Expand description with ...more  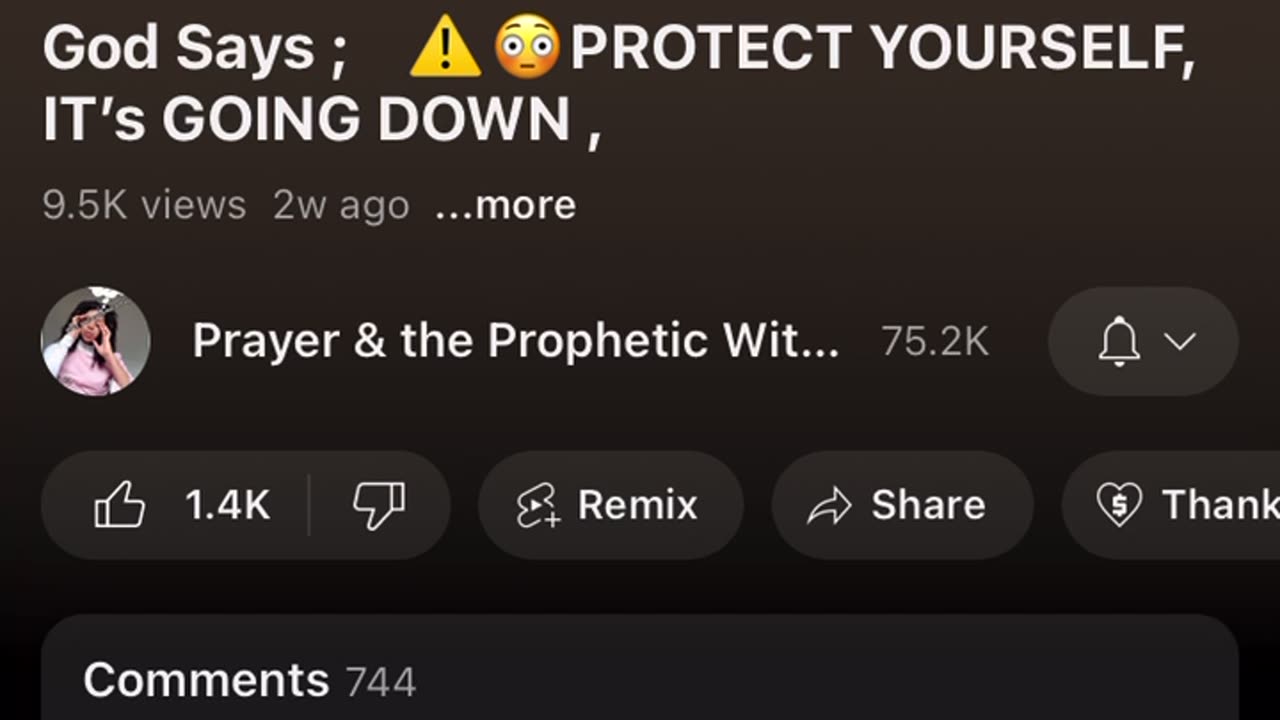(505, 205)
